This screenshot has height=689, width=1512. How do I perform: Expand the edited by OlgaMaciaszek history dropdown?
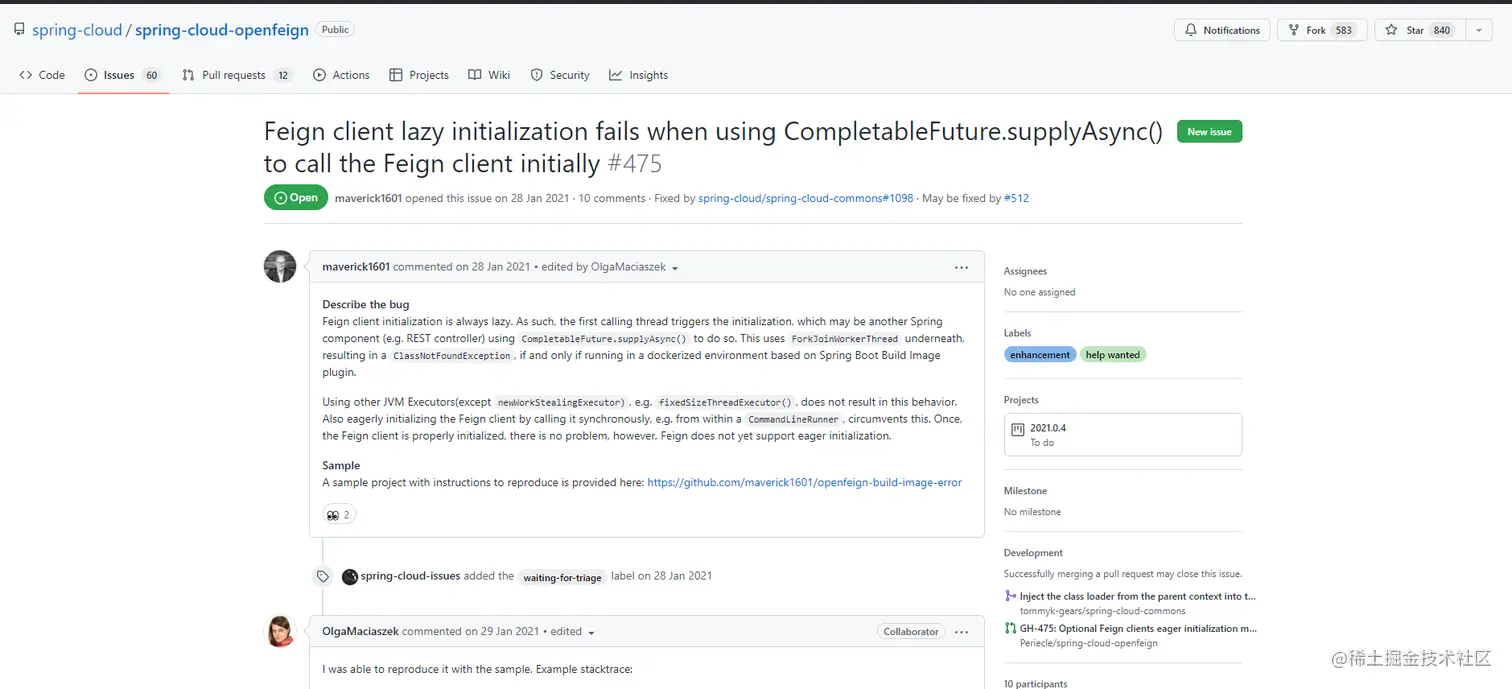[675, 268]
